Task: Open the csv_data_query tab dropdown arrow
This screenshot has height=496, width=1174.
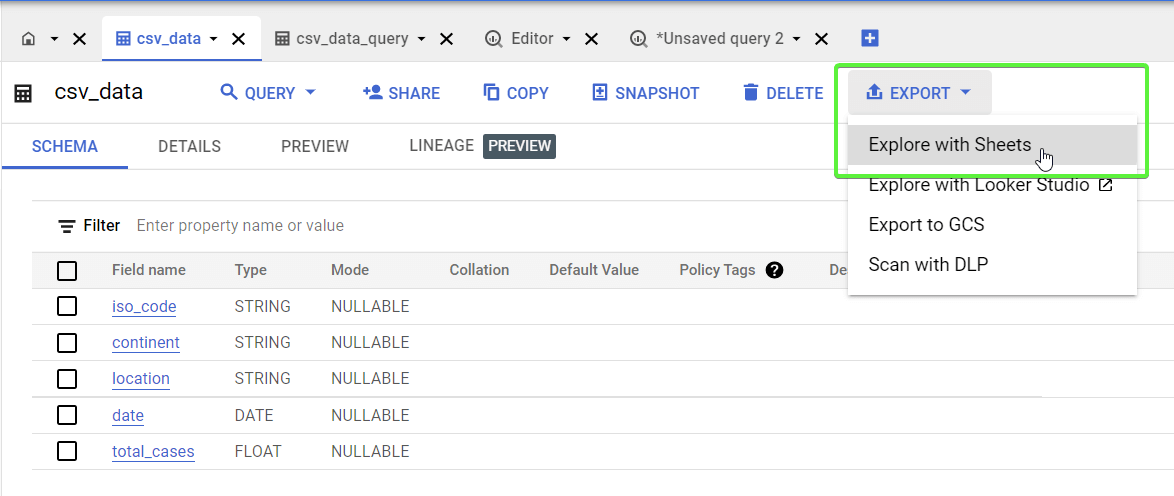Action: click(x=421, y=39)
